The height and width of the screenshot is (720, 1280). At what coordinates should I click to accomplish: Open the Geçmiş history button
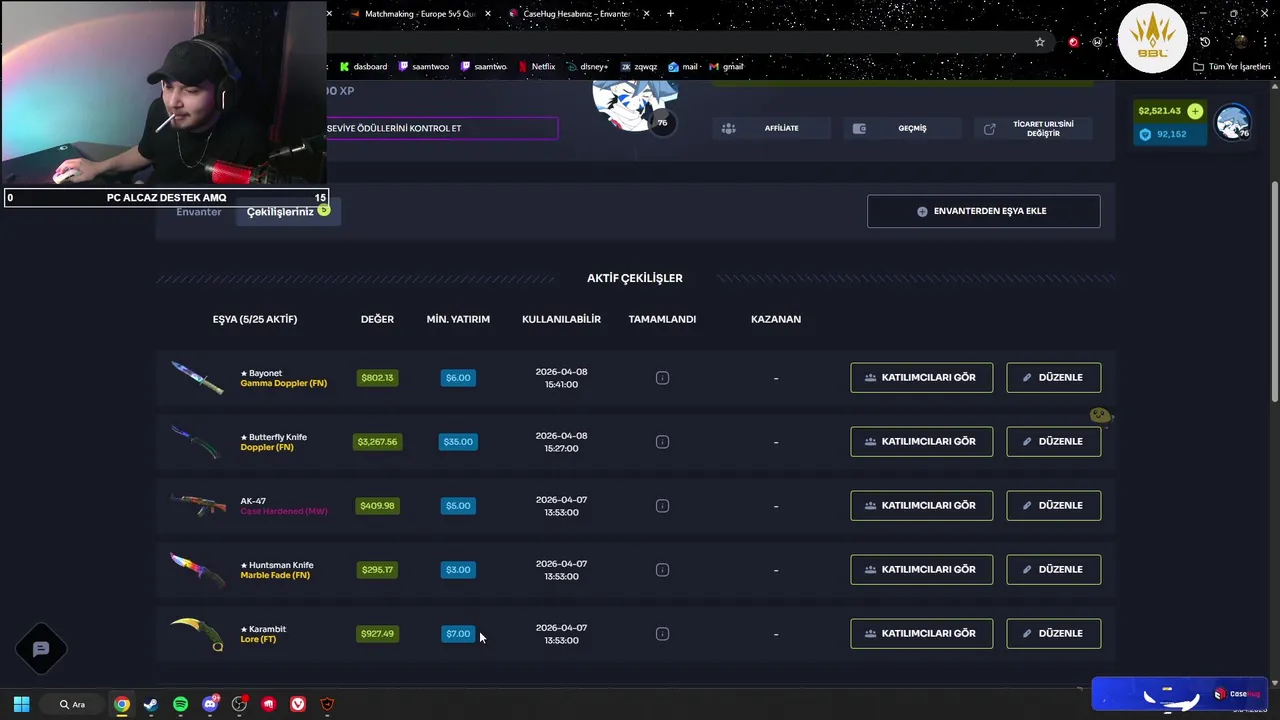[x=902, y=128]
